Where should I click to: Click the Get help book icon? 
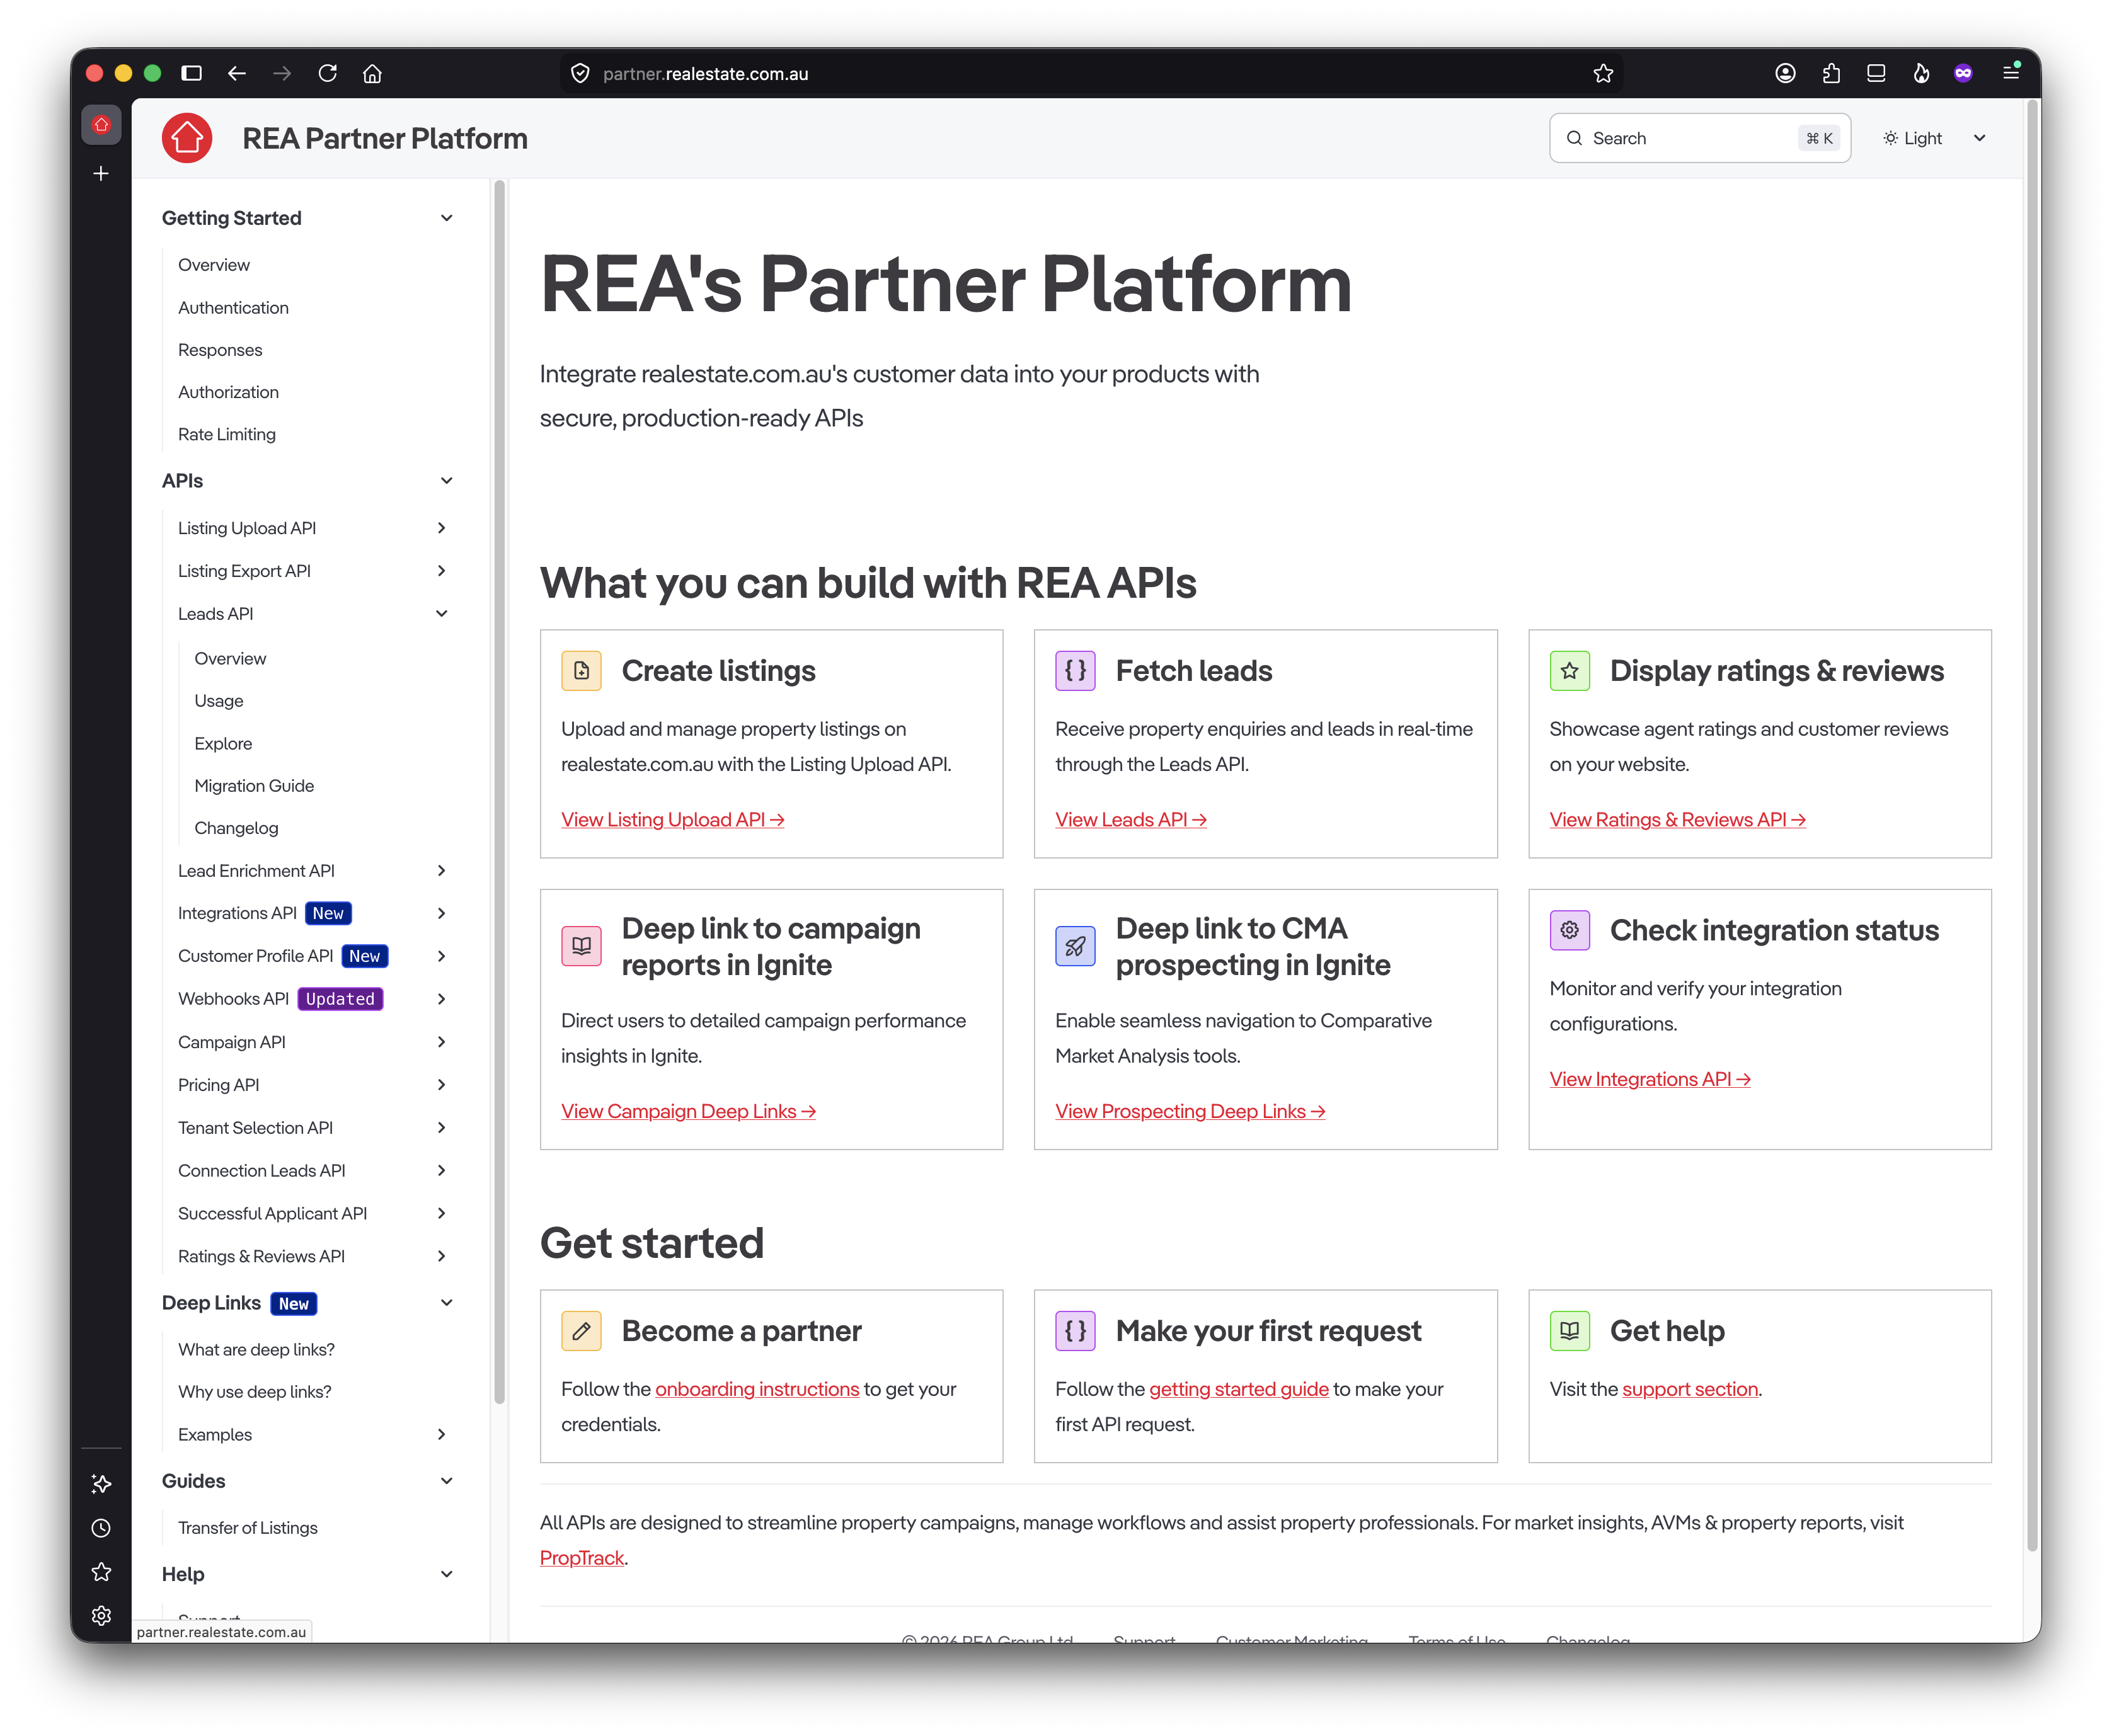click(1570, 1331)
